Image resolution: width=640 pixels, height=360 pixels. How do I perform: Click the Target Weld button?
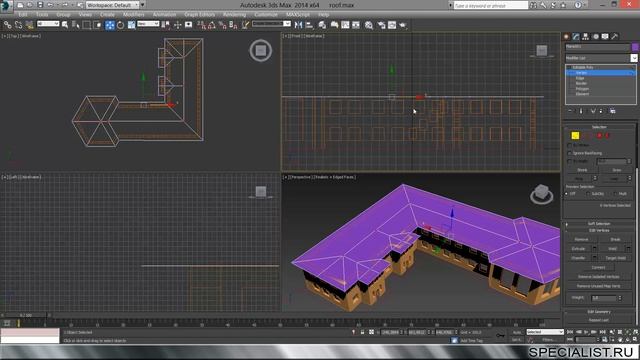[616, 258]
